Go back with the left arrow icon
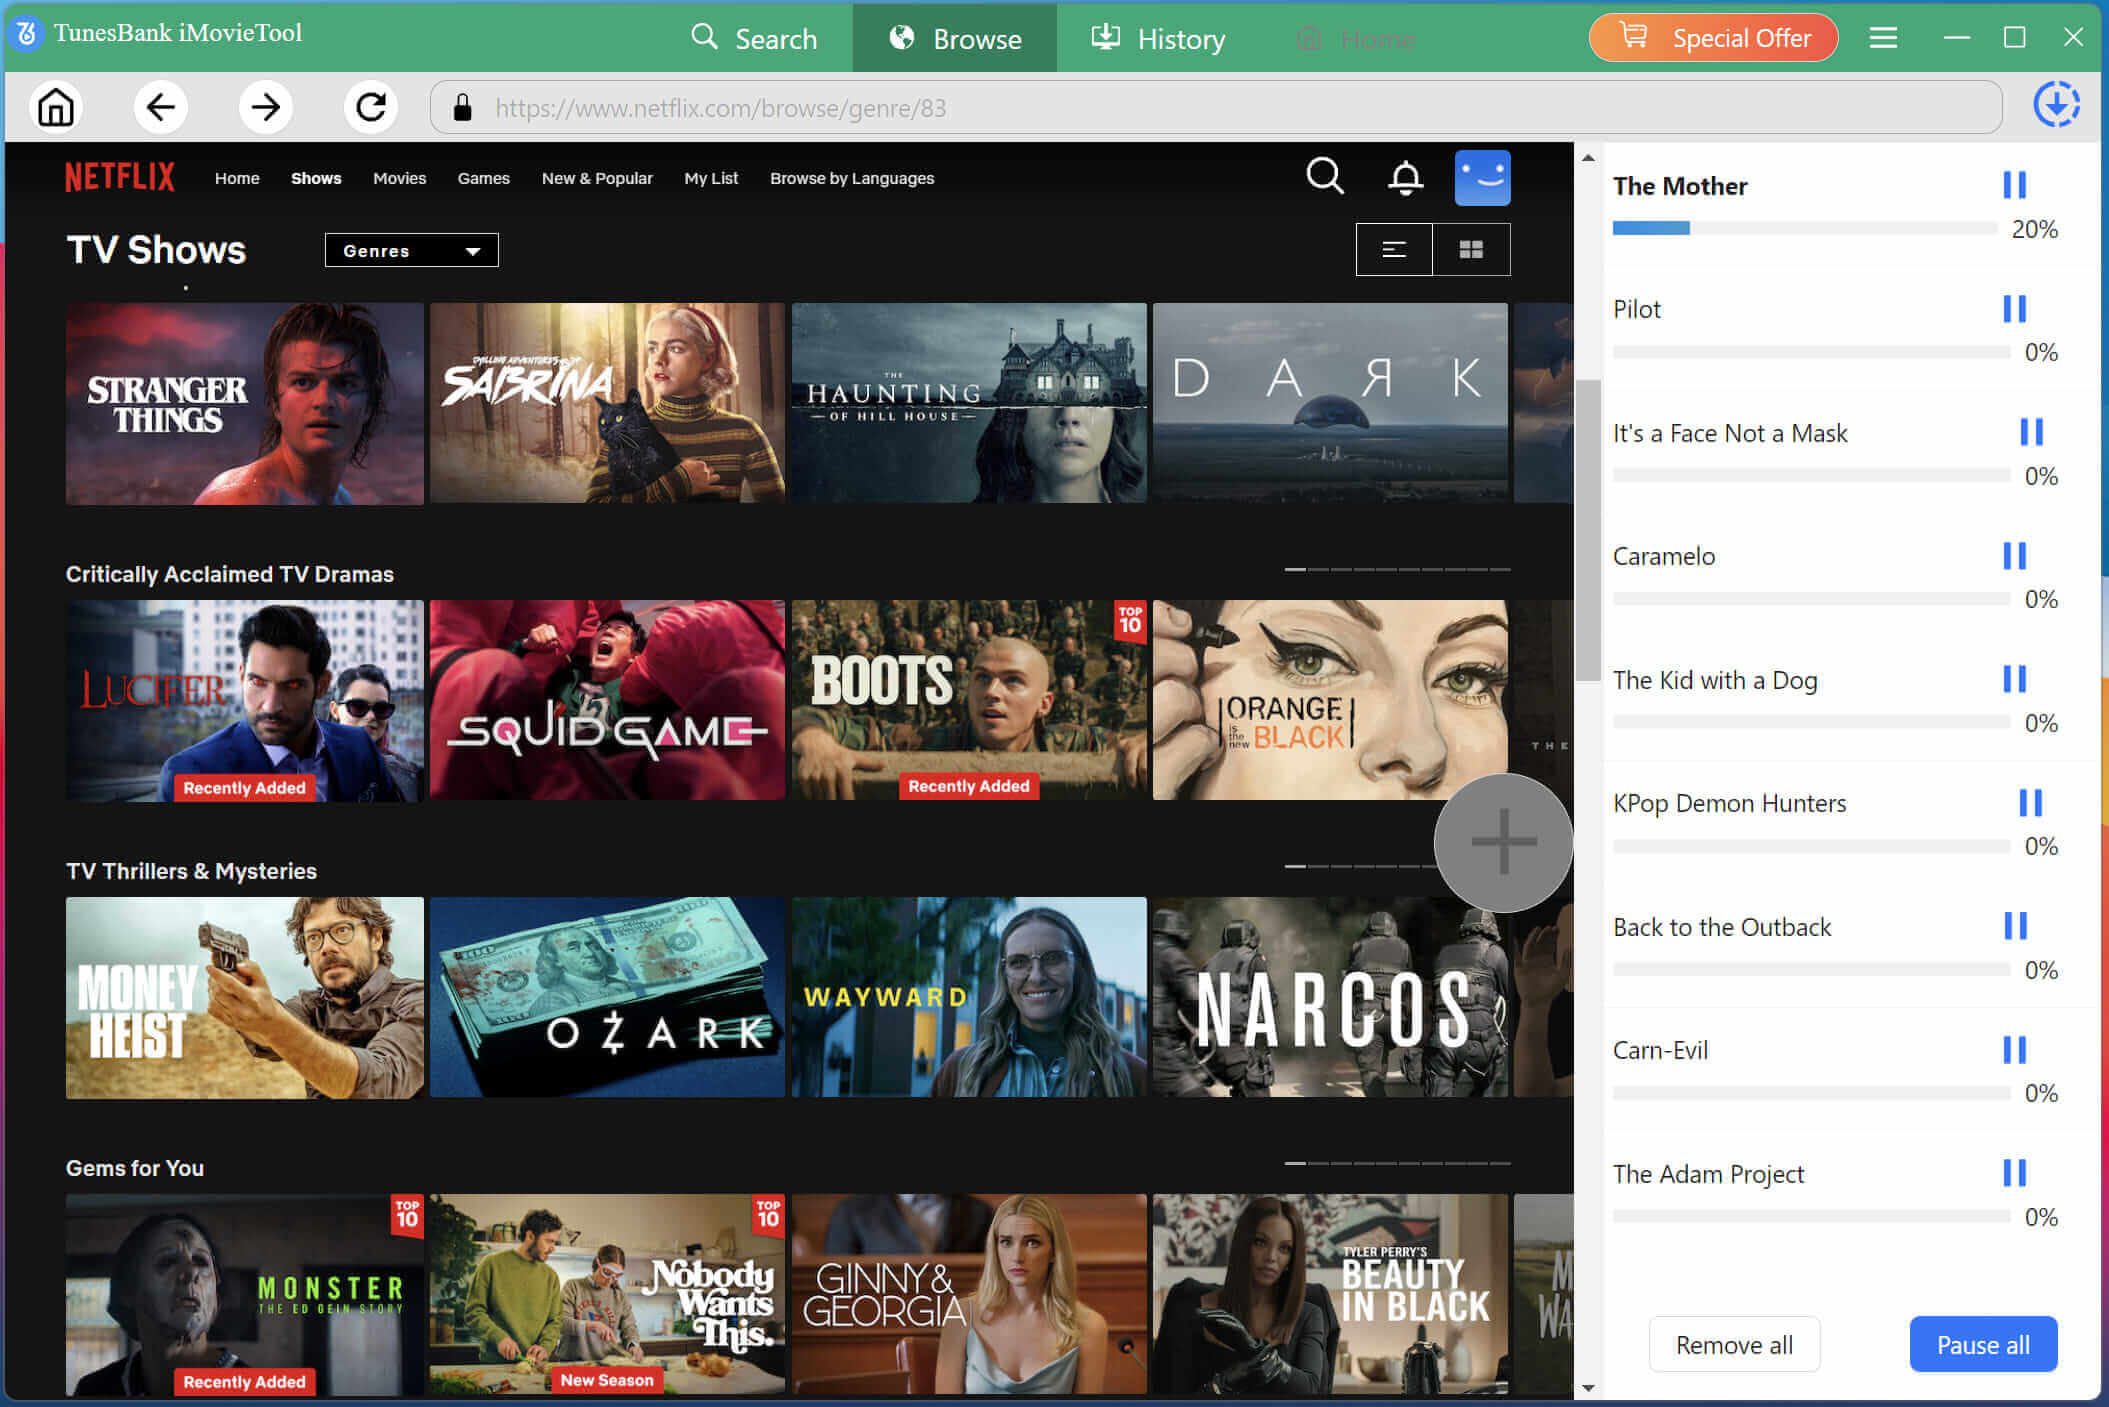 click(160, 107)
